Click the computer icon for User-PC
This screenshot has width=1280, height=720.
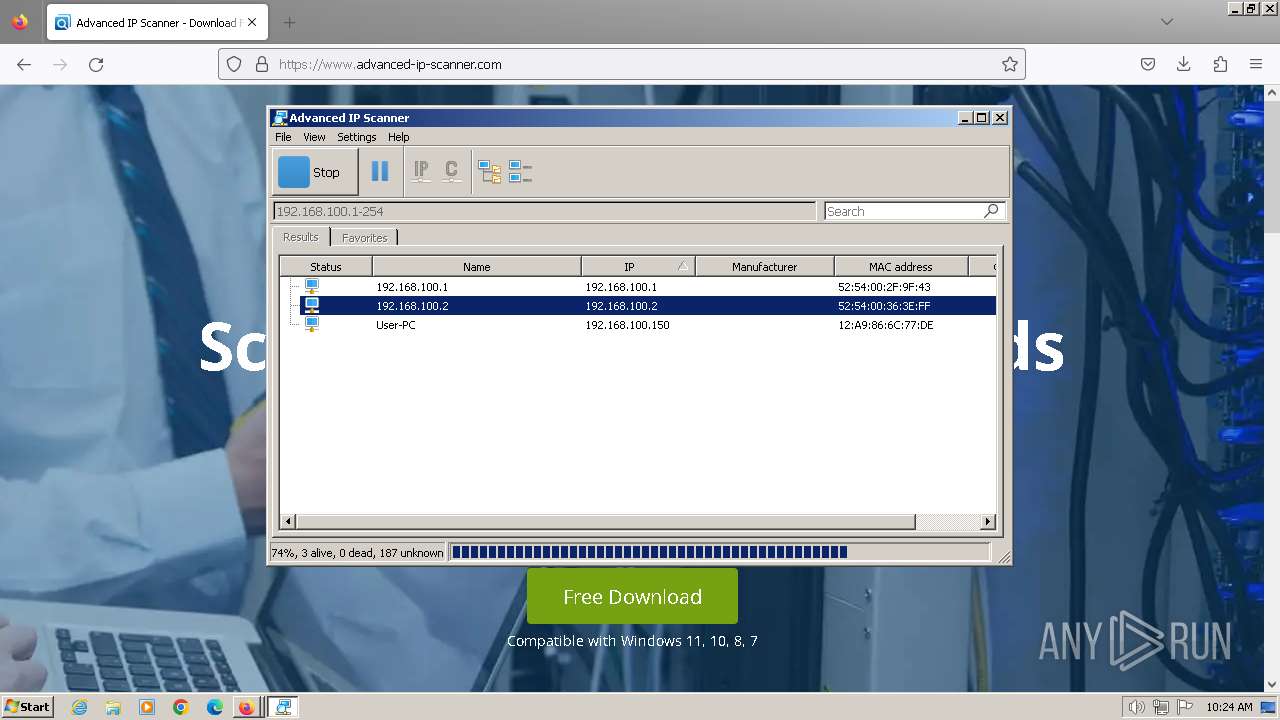tap(312, 325)
